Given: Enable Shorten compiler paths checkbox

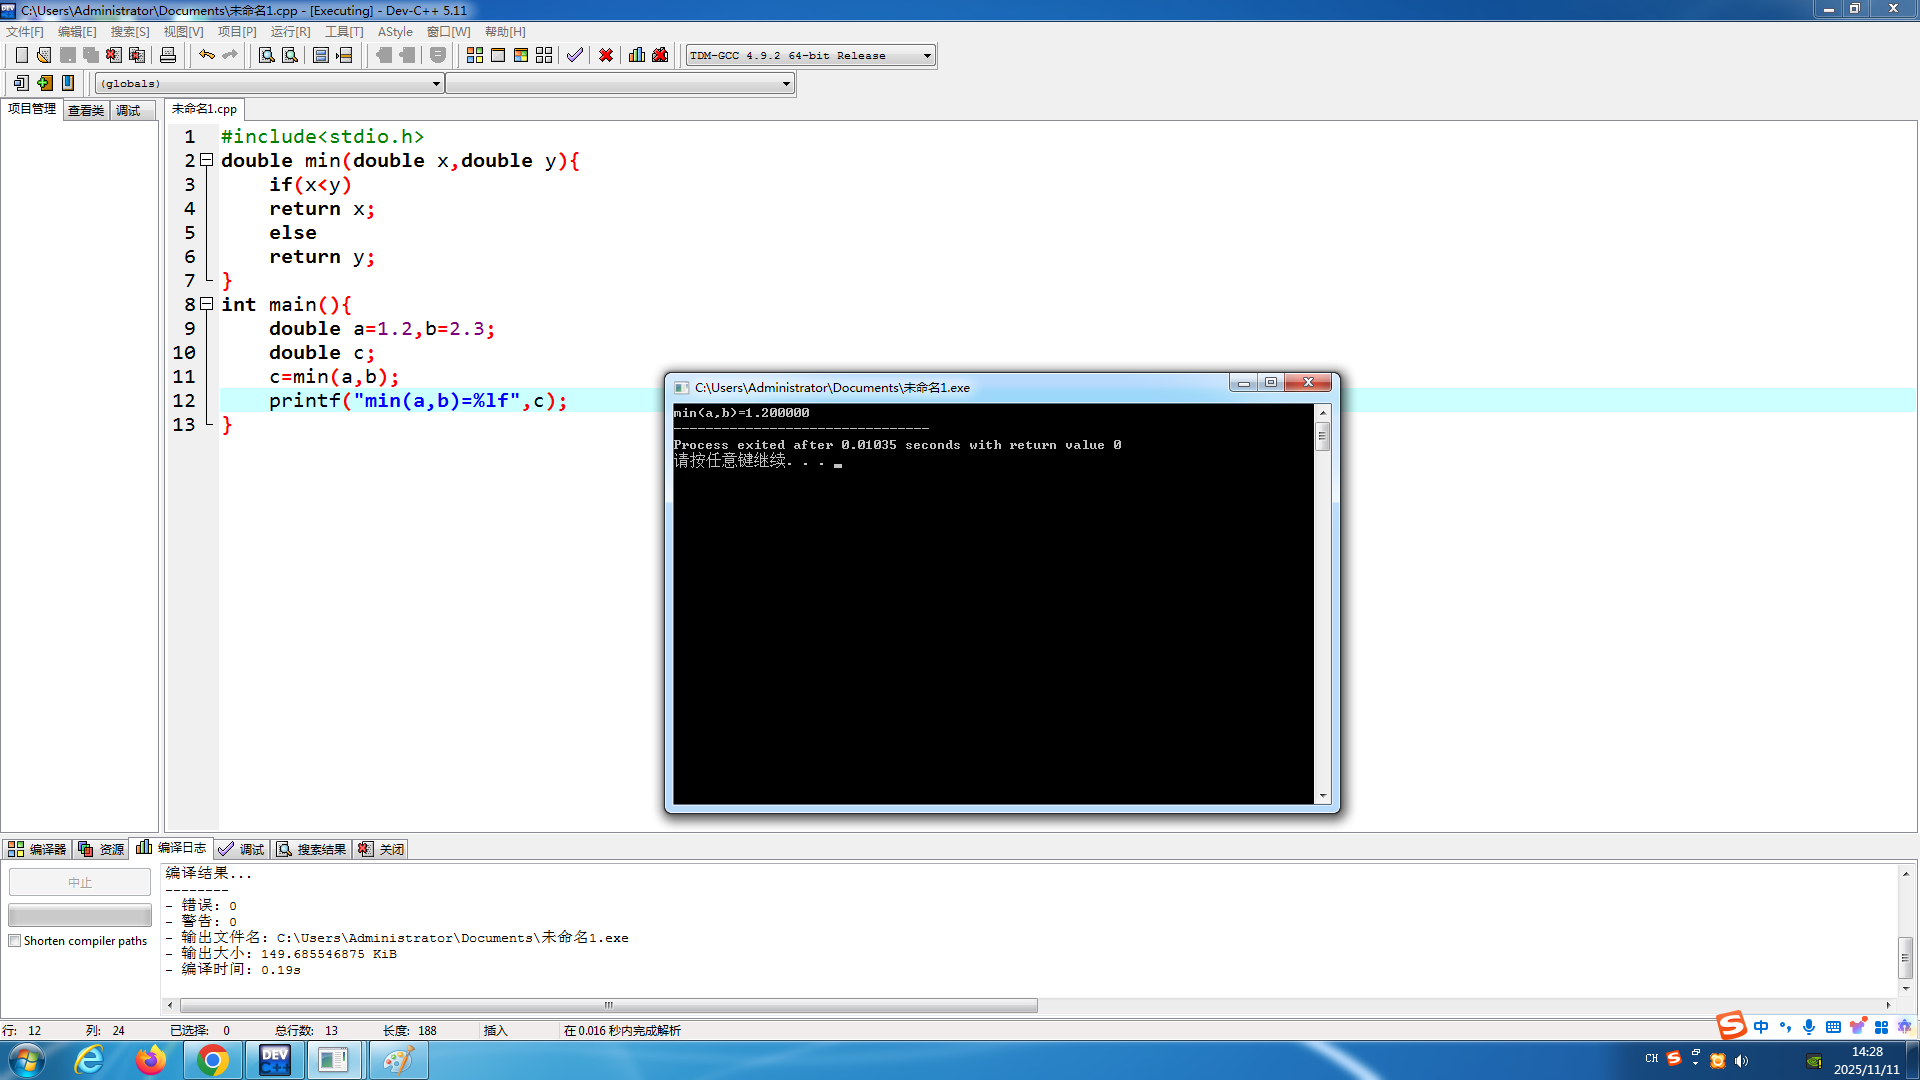Looking at the screenshot, I should tap(15, 941).
